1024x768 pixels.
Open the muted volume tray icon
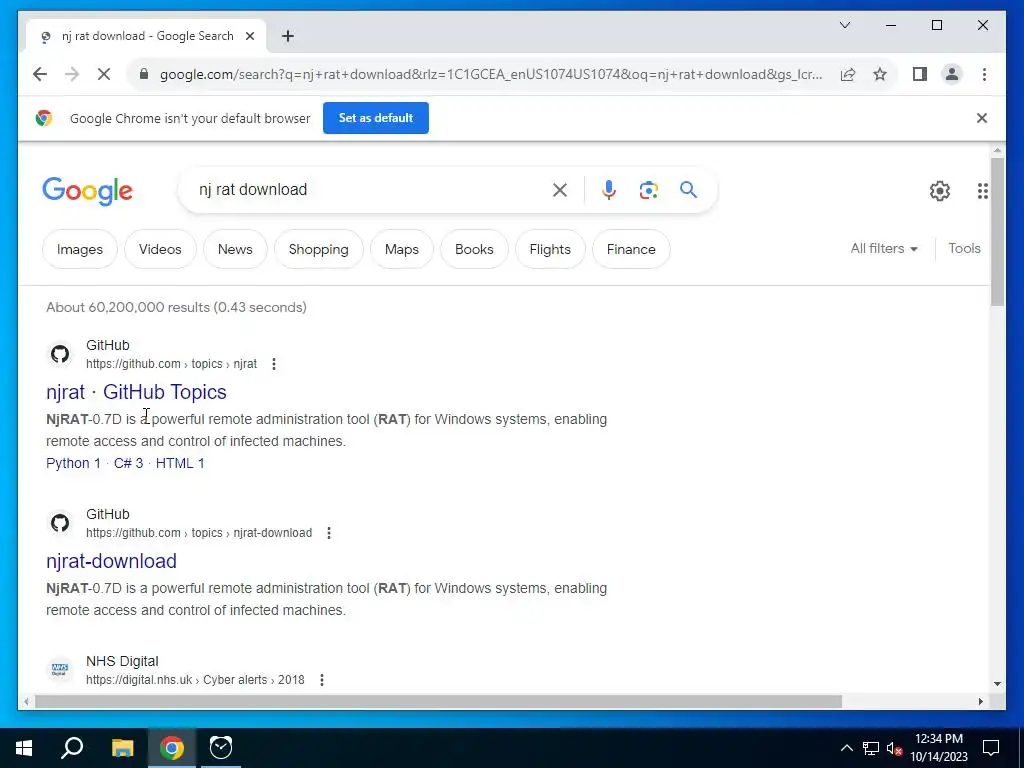[x=894, y=748]
